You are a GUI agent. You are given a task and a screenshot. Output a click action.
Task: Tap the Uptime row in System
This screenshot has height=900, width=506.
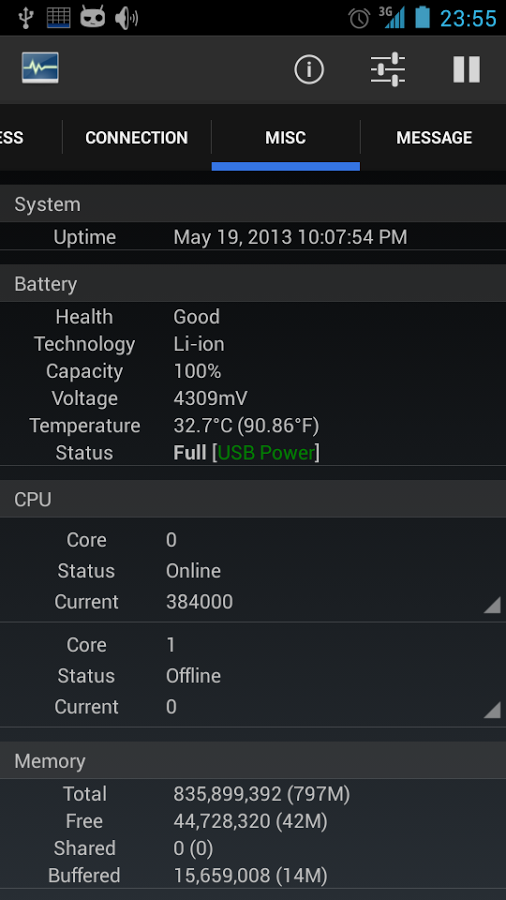point(253,237)
